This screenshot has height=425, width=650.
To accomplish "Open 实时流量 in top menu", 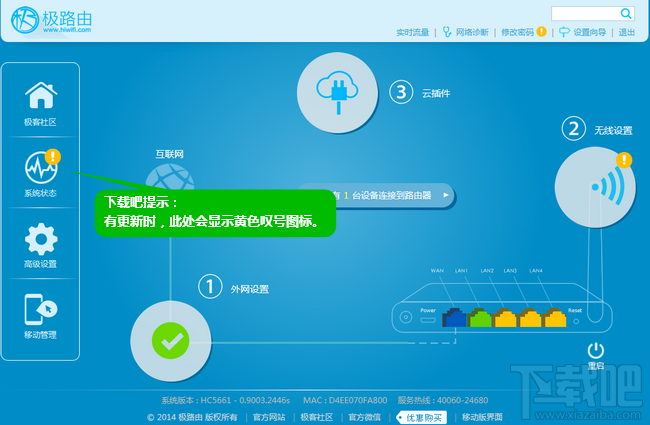I will coord(412,33).
